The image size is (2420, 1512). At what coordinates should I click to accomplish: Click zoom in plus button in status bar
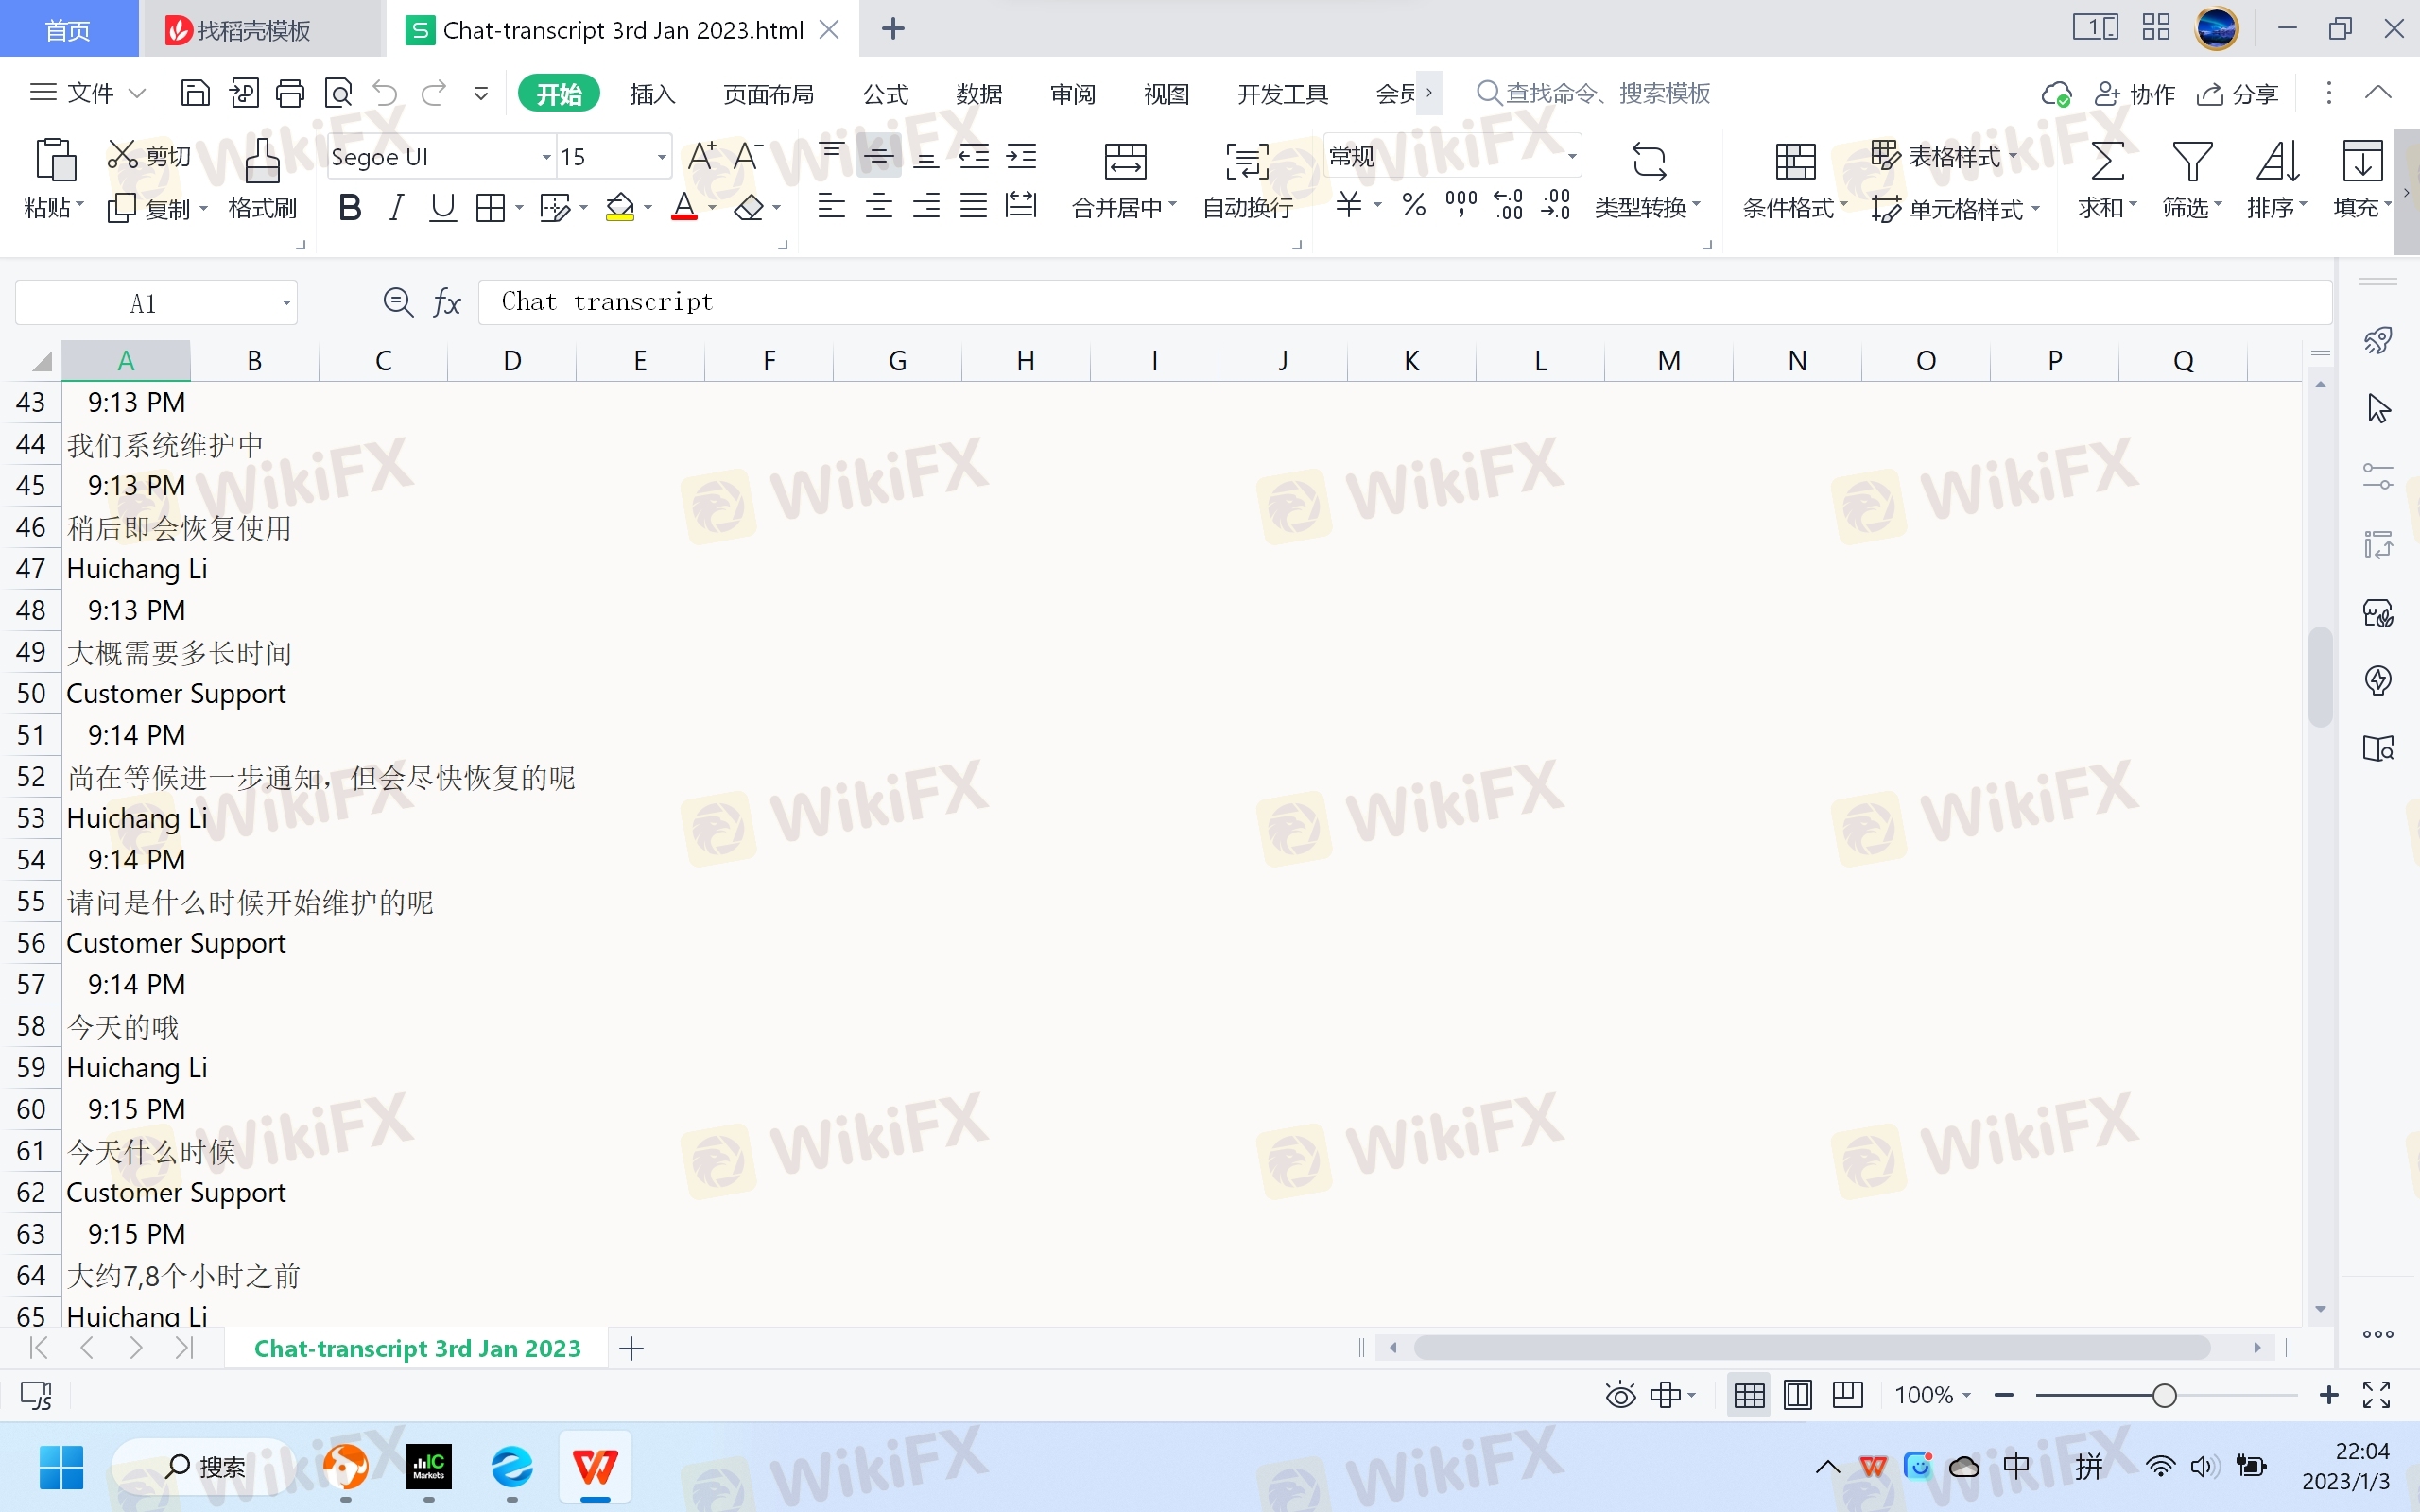click(2328, 1395)
